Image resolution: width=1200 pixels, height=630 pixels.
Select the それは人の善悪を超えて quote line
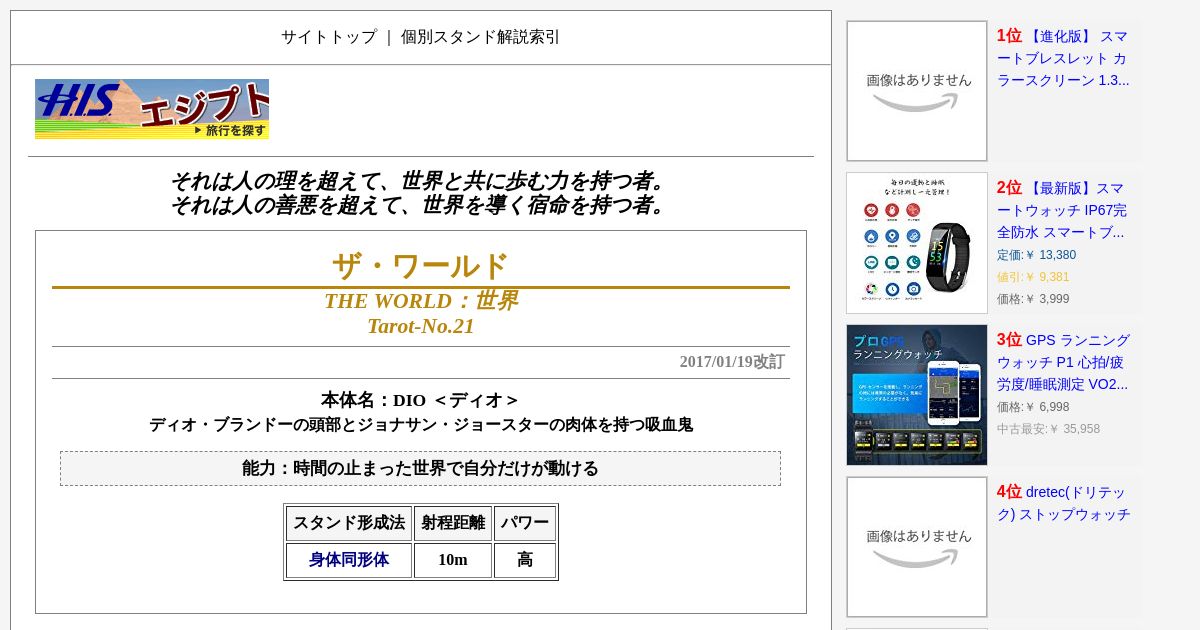420,205
